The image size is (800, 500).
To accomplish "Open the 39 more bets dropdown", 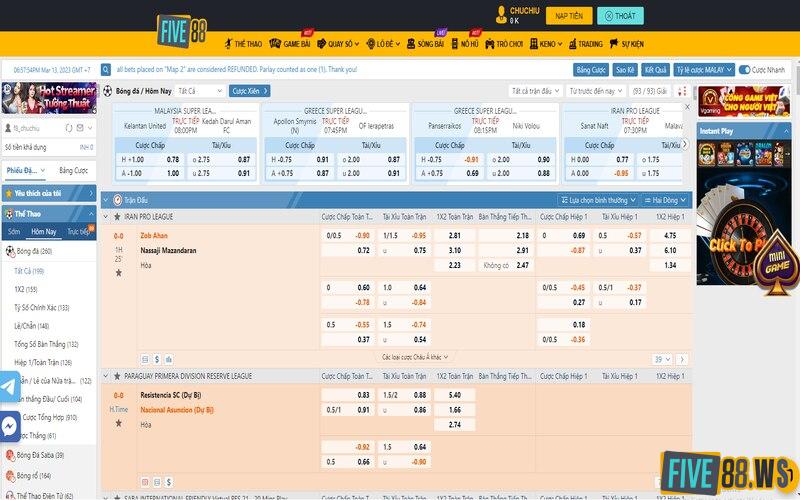I will coord(662,360).
